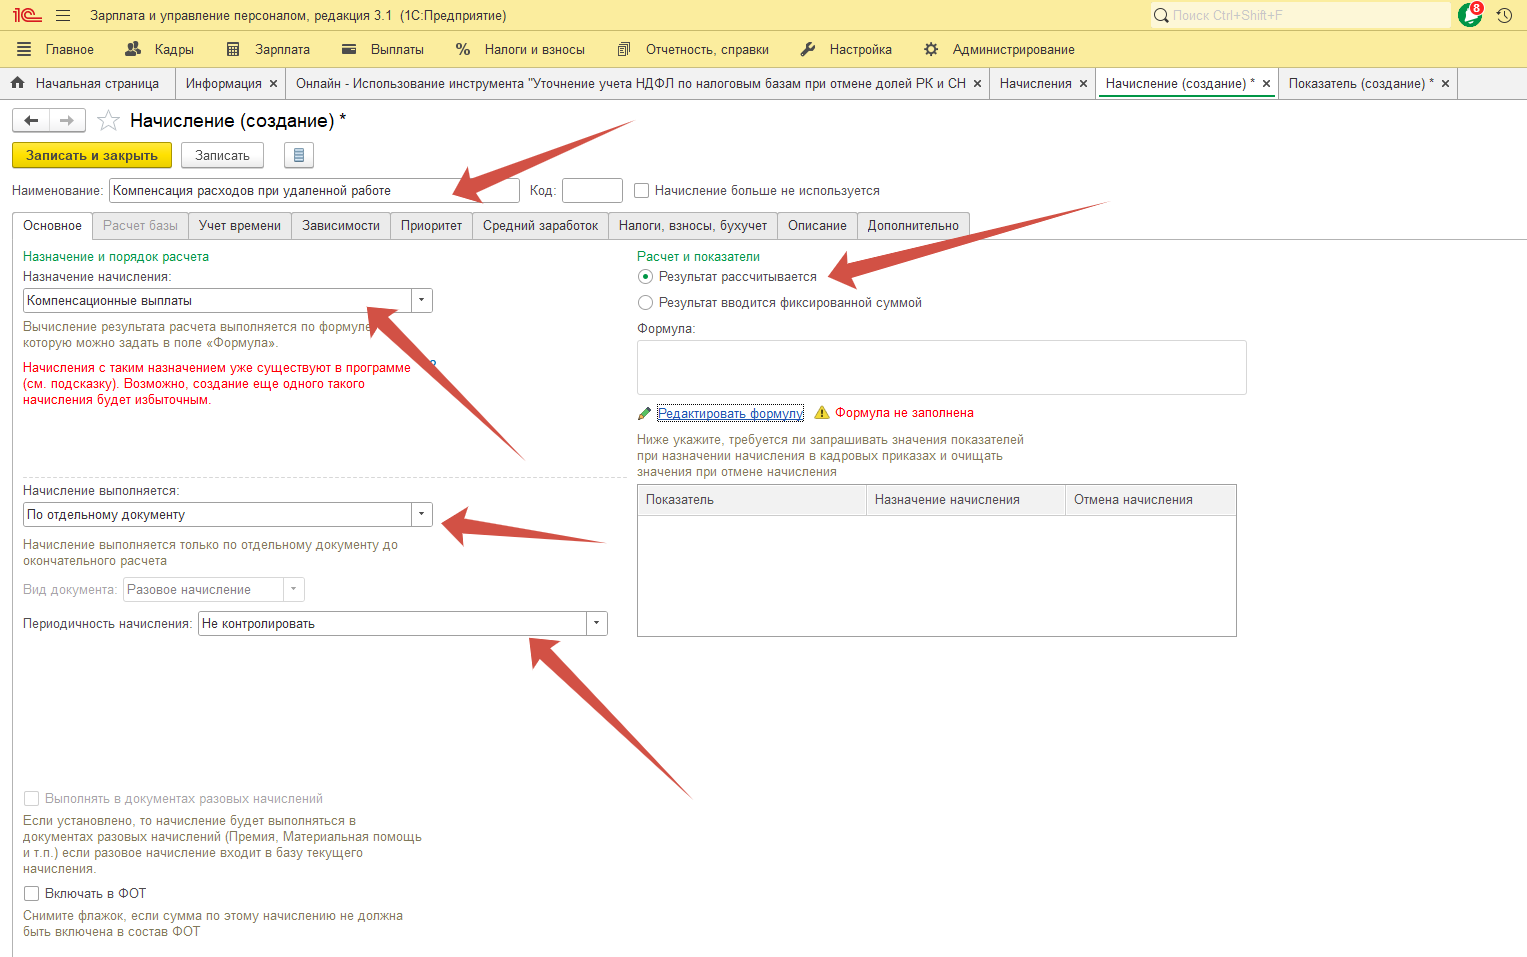
Task: Click the document list icon button
Action: coord(298,155)
